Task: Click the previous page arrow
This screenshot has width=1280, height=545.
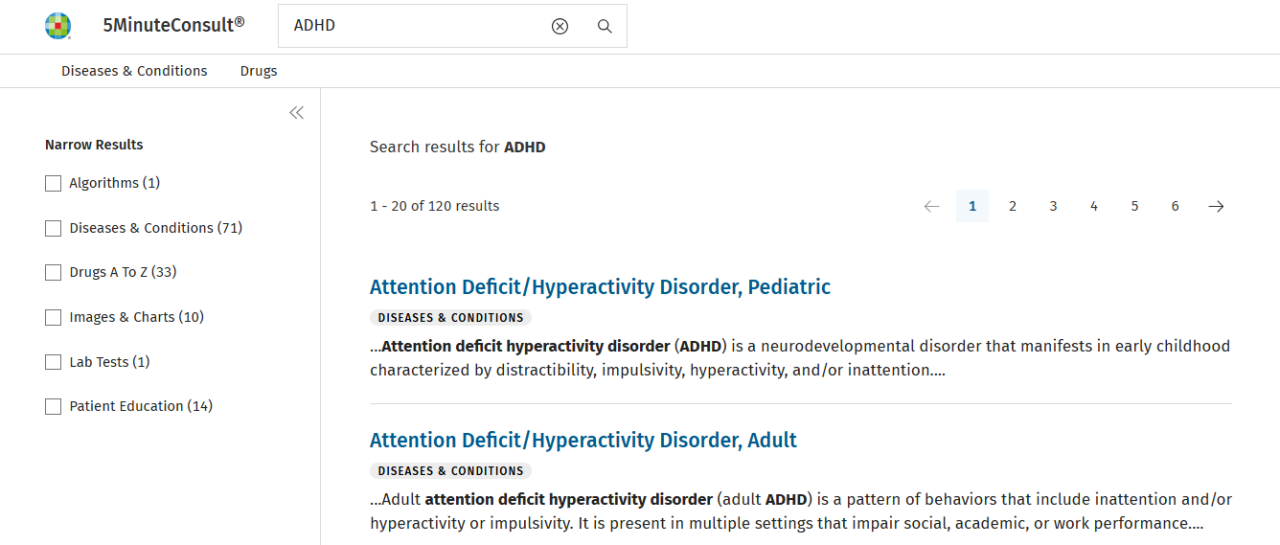Action: coord(932,206)
